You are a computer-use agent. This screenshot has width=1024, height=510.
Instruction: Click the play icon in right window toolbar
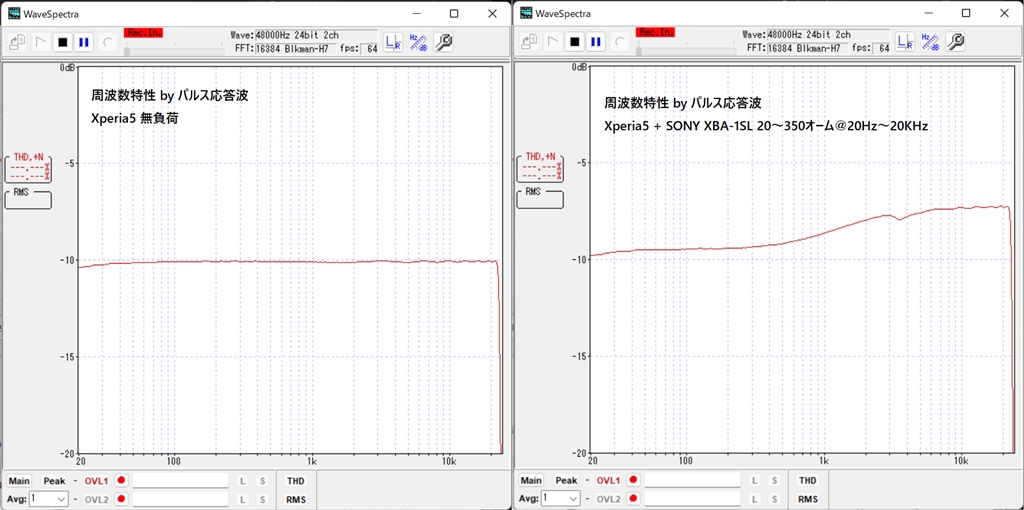click(552, 42)
